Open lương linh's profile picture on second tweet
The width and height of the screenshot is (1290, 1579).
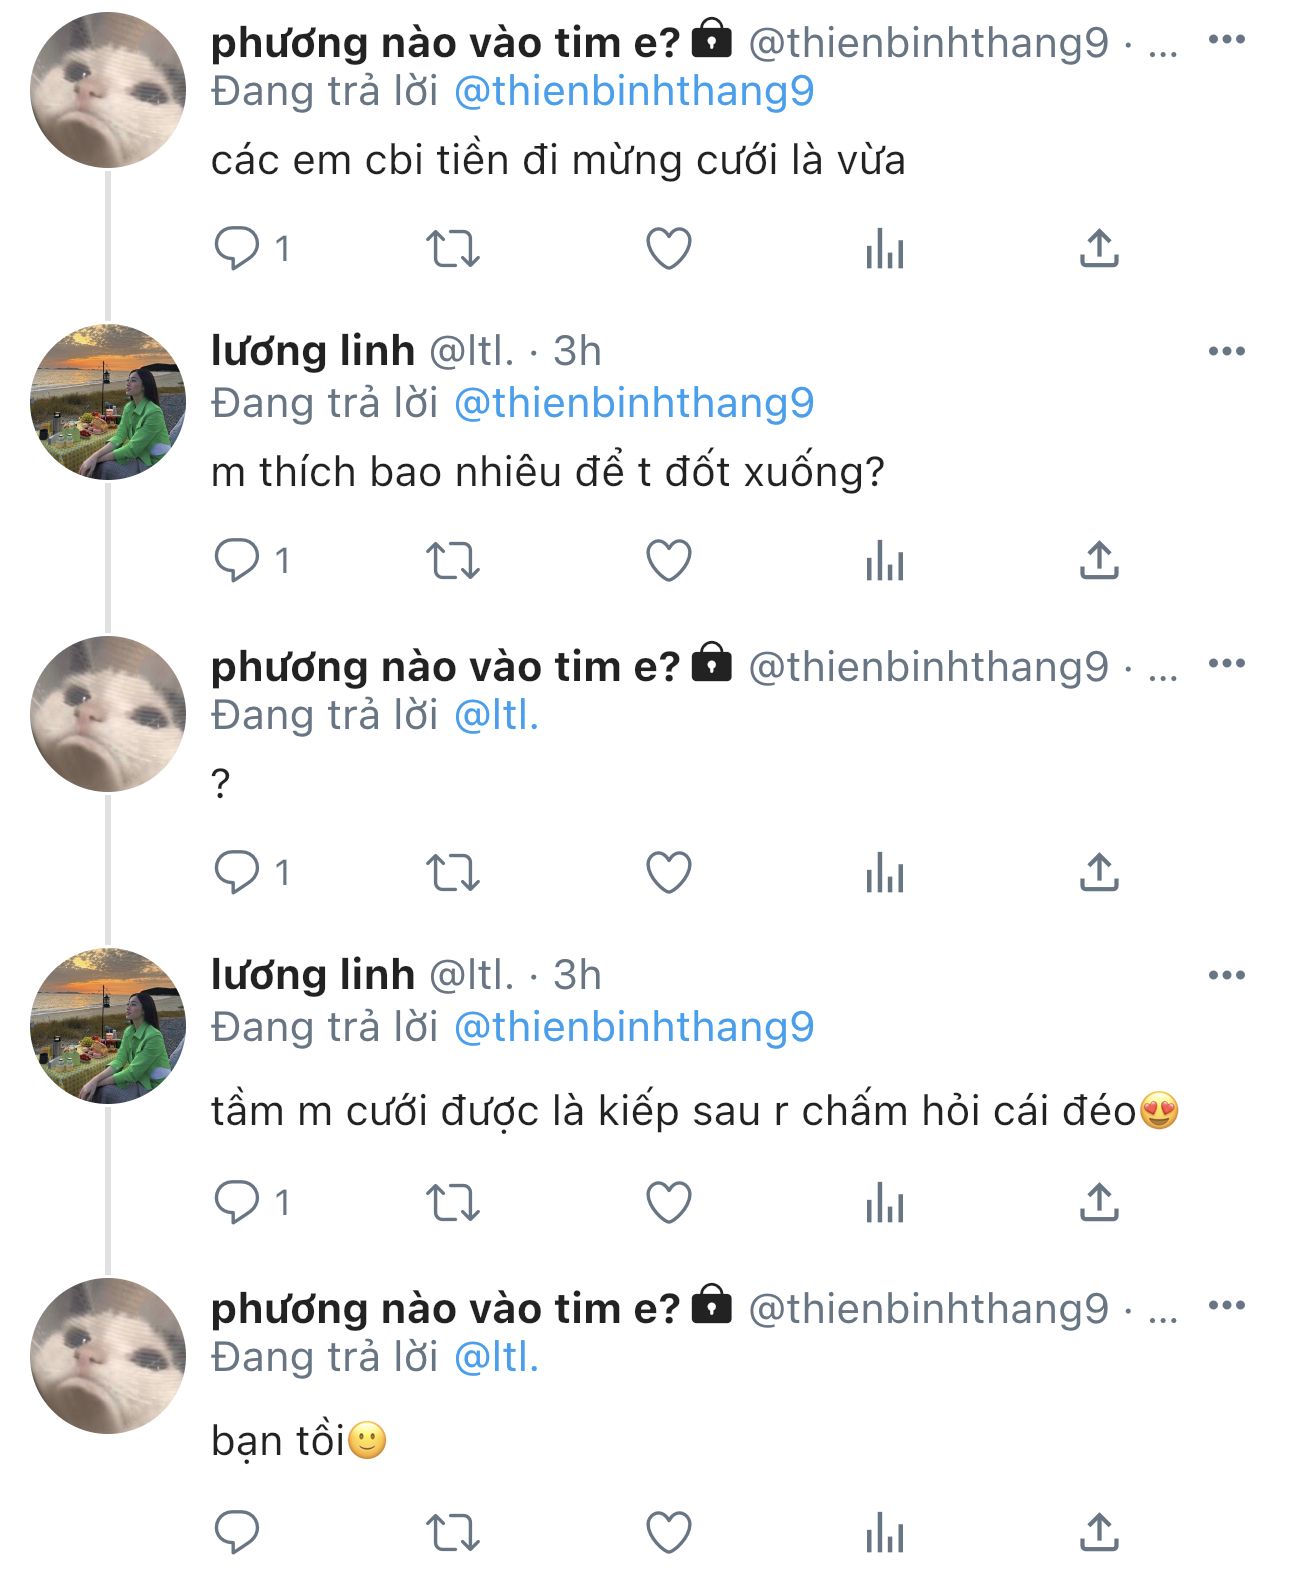click(x=108, y=402)
